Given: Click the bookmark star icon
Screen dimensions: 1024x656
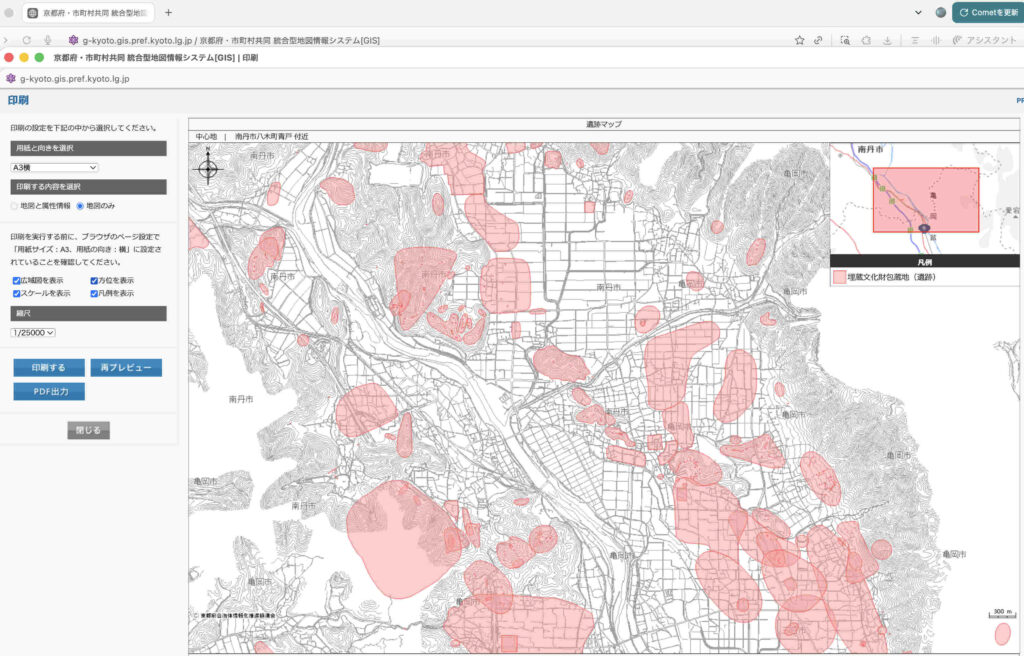Looking at the screenshot, I should tap(799, 40).
